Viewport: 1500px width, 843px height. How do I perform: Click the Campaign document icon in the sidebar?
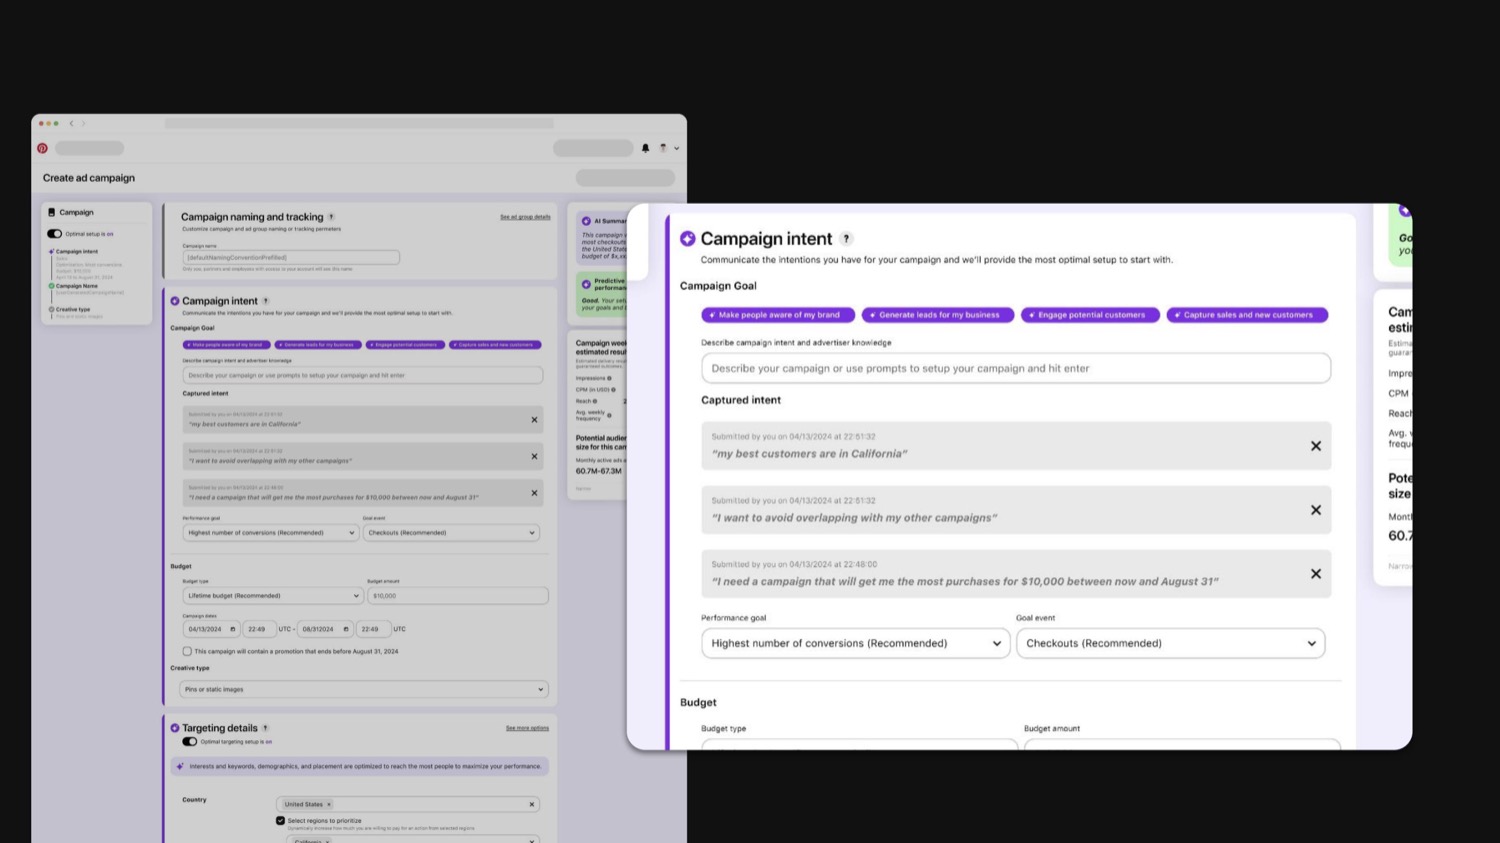[x=52, y=212]
